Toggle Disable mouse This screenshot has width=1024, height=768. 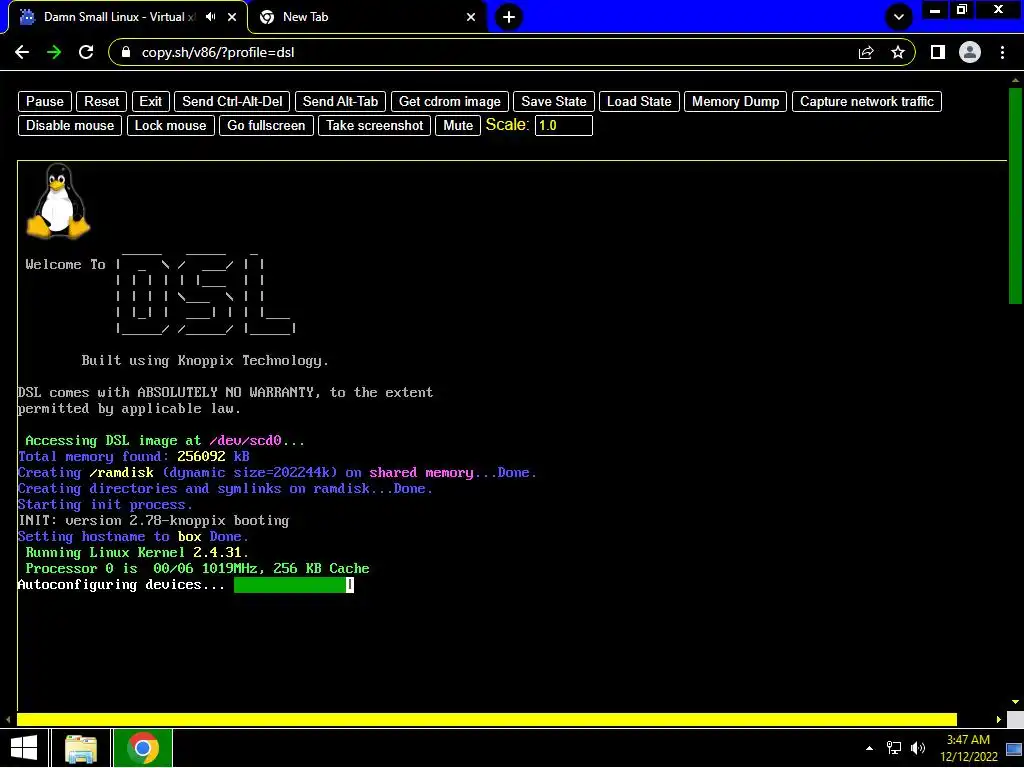(70, 125)
